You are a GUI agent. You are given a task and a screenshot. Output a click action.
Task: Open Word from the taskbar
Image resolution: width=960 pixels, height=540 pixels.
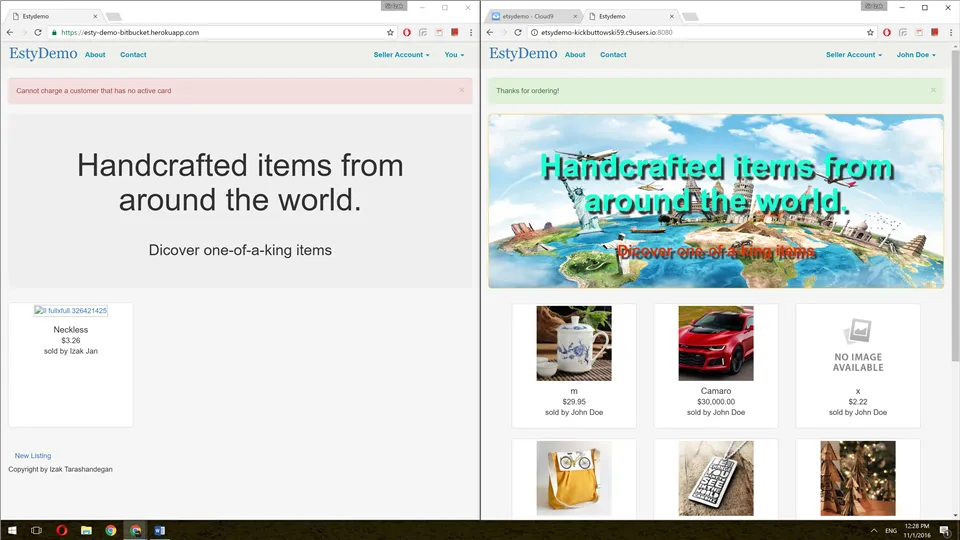(160, 530)
